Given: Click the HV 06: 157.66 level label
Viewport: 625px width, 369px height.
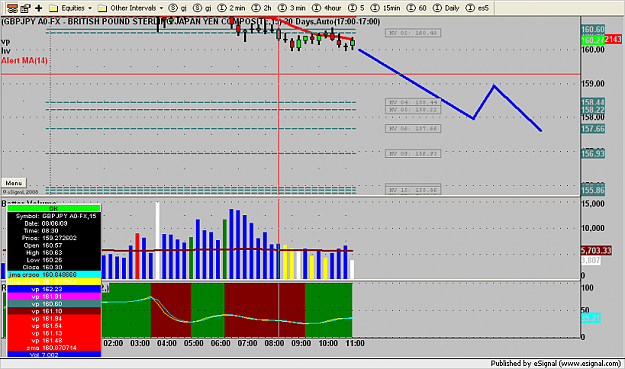Looking at the screenshot, I should click(413, 129).
